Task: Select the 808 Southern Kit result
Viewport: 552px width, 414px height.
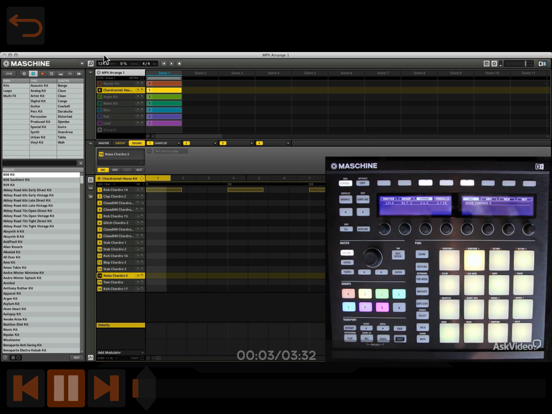Action: coord(41,180)
